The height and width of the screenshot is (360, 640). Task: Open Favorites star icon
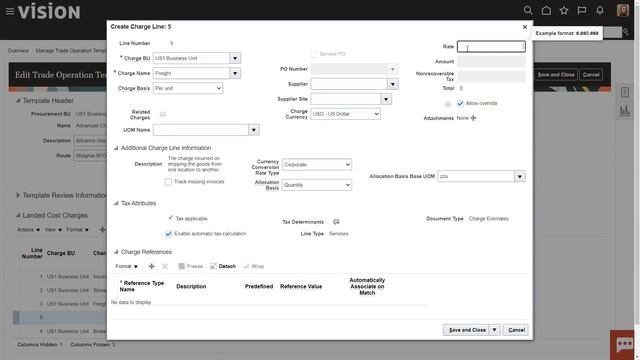coord(564,11)
